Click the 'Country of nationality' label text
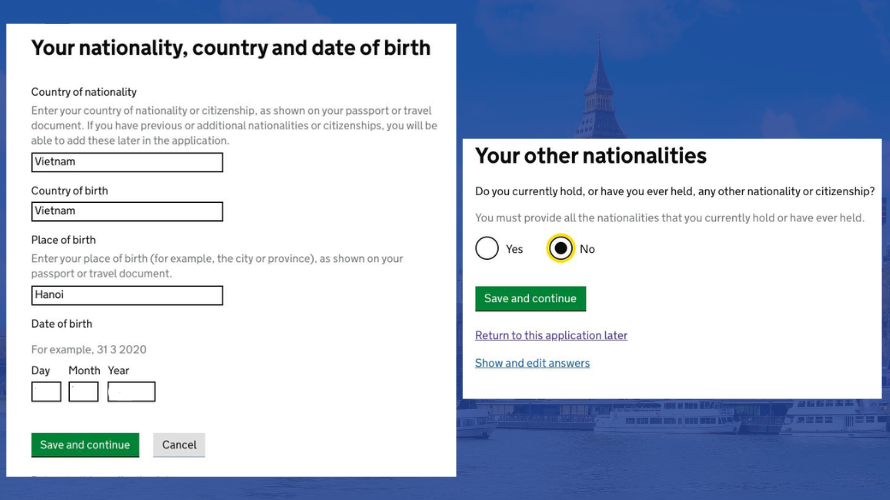Image resolution: width=890 pixels, height=500 pixels. (84, 92)
